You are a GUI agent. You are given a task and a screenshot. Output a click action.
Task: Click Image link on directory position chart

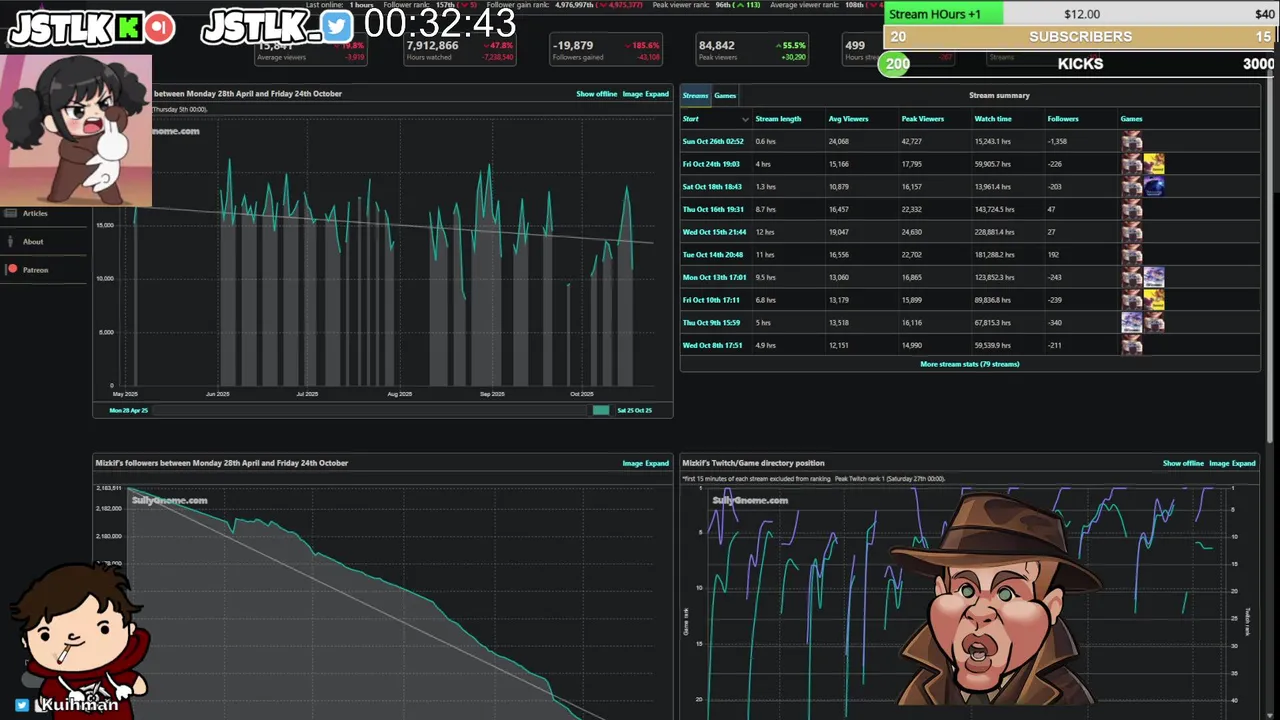pos(1219,463)
